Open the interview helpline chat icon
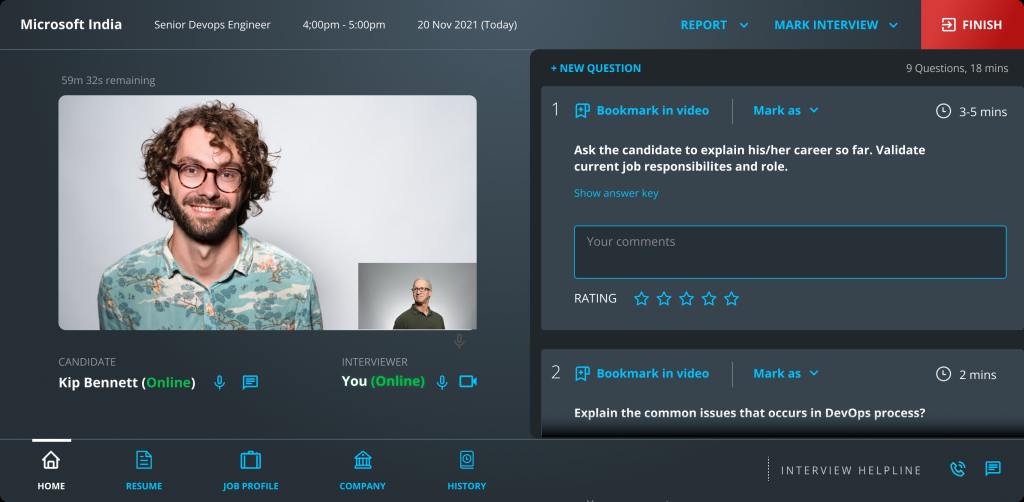This screenshot has width=1024, height=502. tap(993, 469)
